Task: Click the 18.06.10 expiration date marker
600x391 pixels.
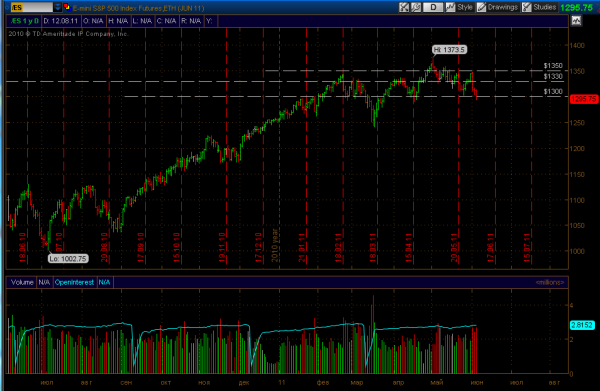Action: coord(22,247)
